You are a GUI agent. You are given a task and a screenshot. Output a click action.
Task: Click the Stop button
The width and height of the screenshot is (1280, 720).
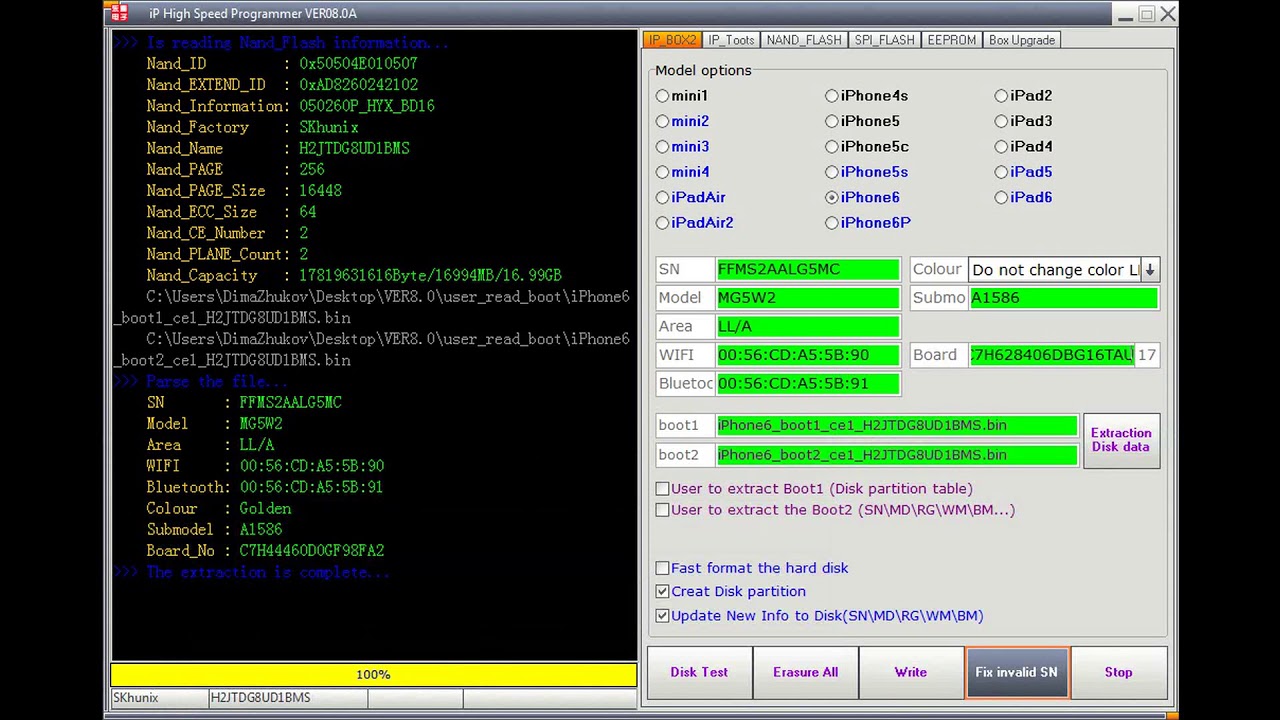tap(1118, 672)
